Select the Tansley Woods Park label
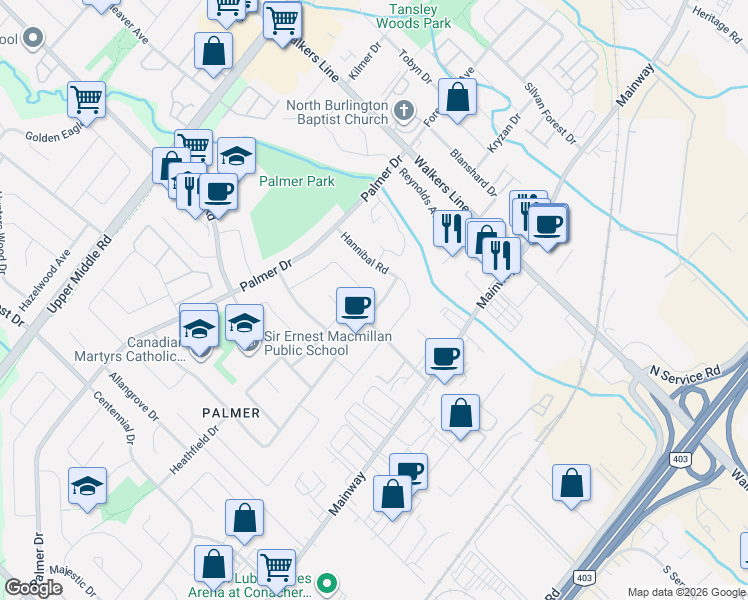The width and height of the screenshot is (748, 600). [x=413, y=16]
